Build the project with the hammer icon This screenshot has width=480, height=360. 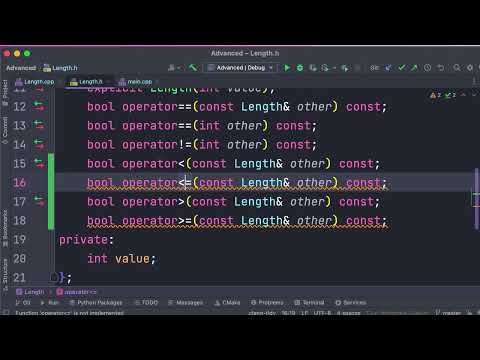coord(193,68)
